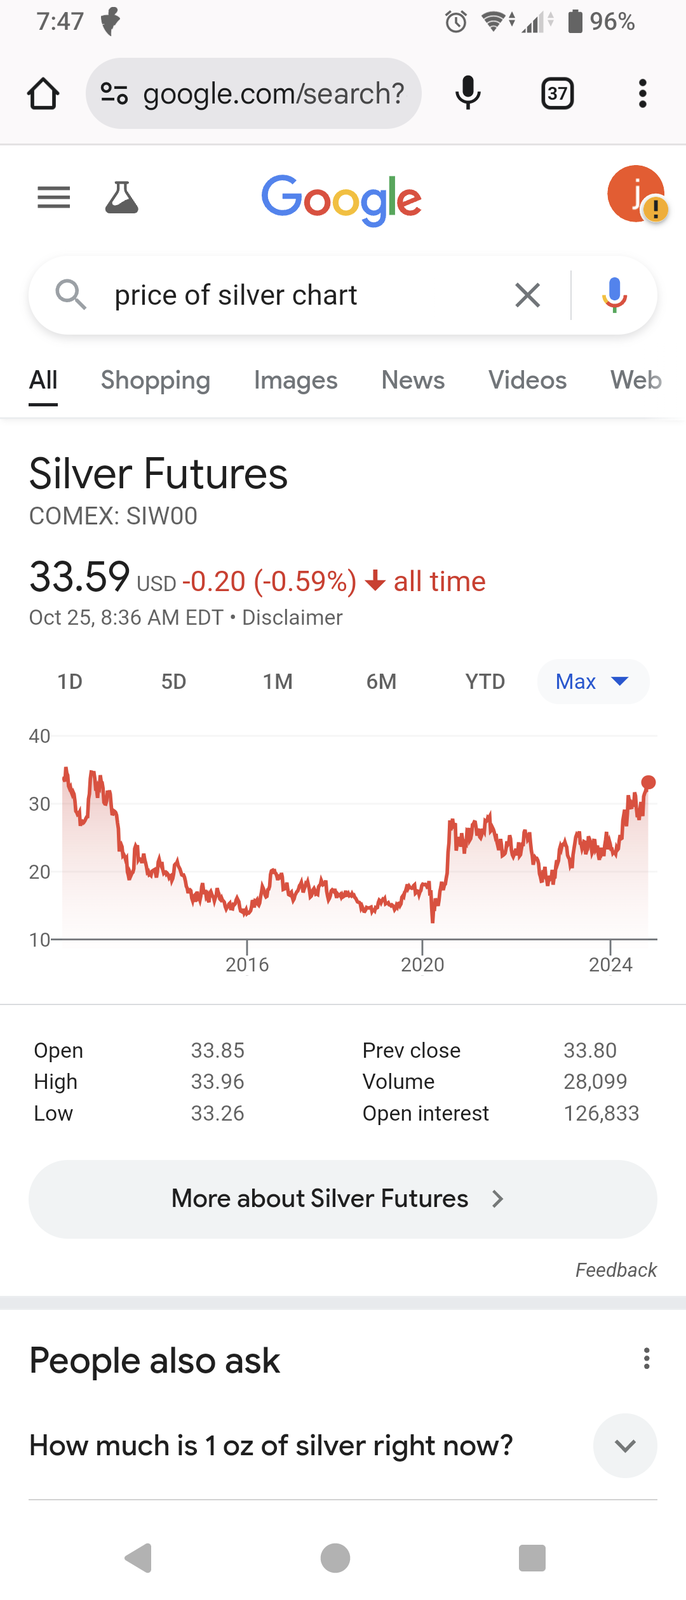Switch to the News tab
Viewport: 686px width, 1600px height.
413,380
